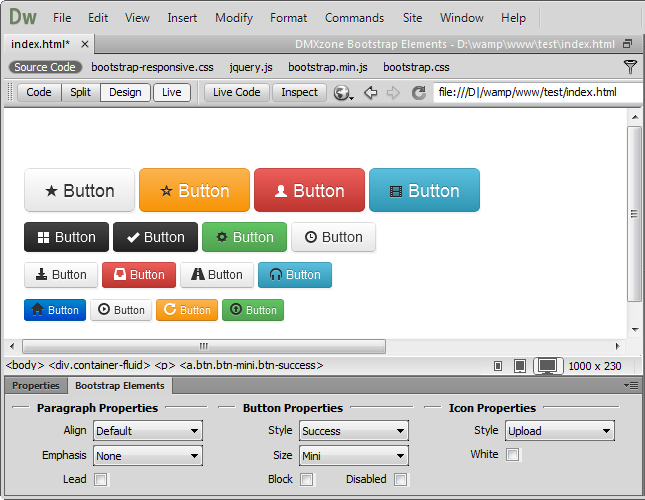
Task: Click the white download icon Button
Action: [61, 275]
